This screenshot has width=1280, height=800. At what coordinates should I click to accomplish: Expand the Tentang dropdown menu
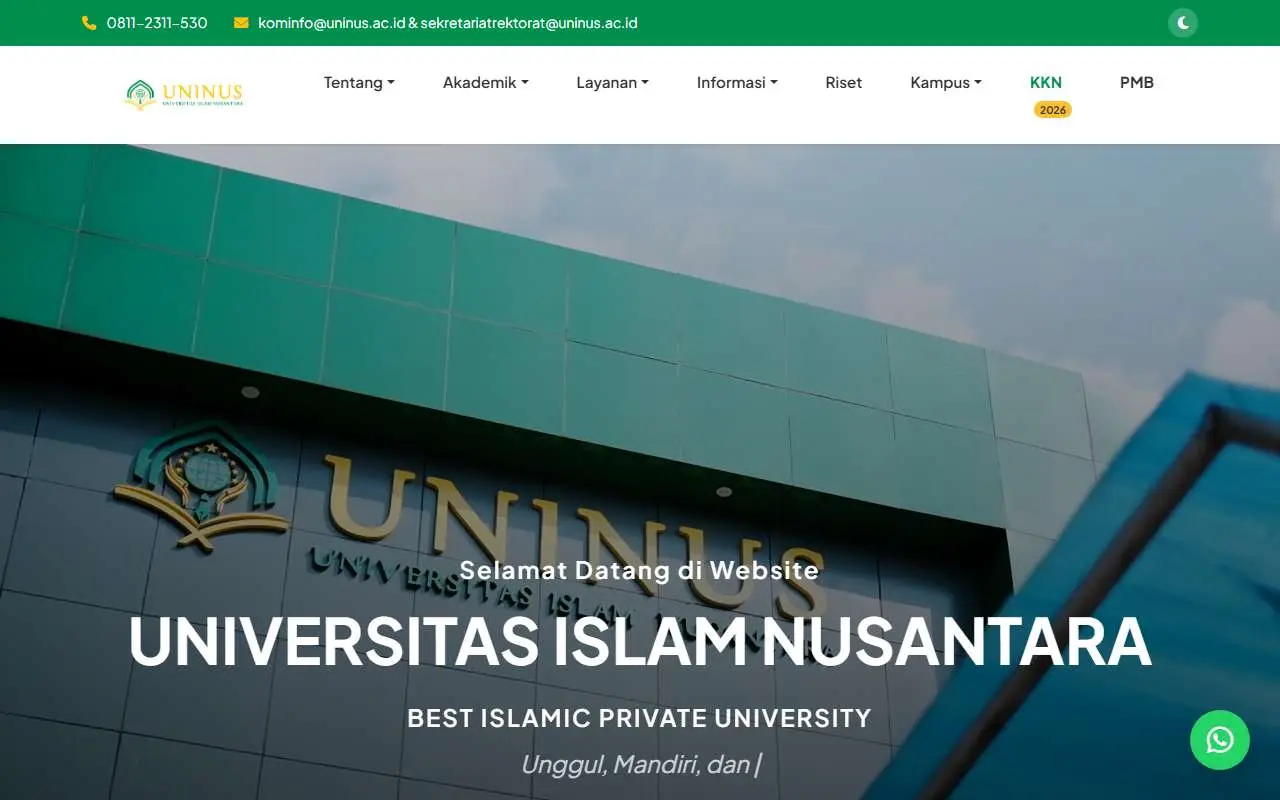(x=359, y=83)
